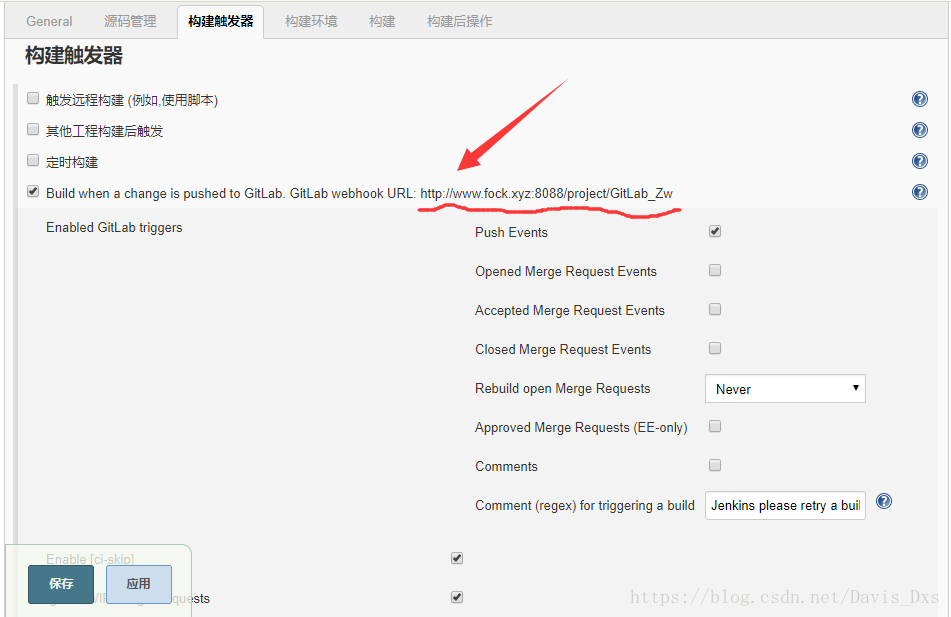Viewport: 951px width, 617px height.
Task: Open help for 其他工程构建后触发 option
Action: click(x=919, y=130)
